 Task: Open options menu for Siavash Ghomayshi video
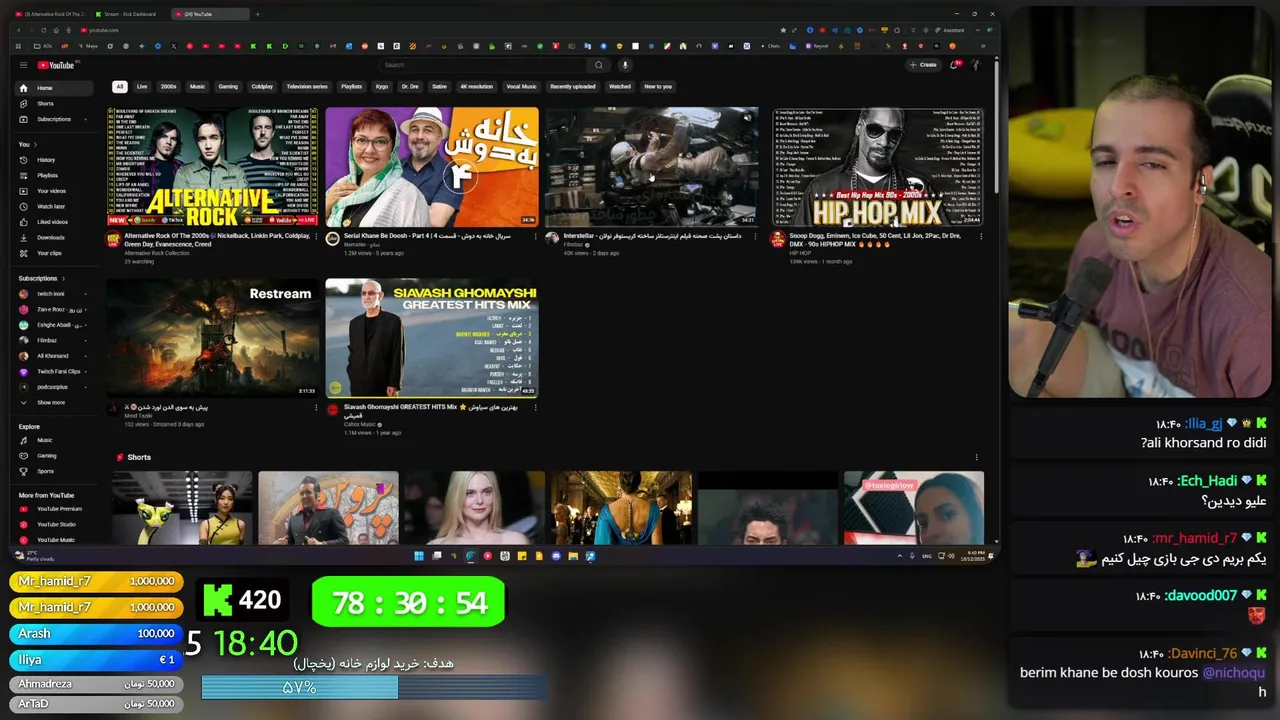coord(535,407)
